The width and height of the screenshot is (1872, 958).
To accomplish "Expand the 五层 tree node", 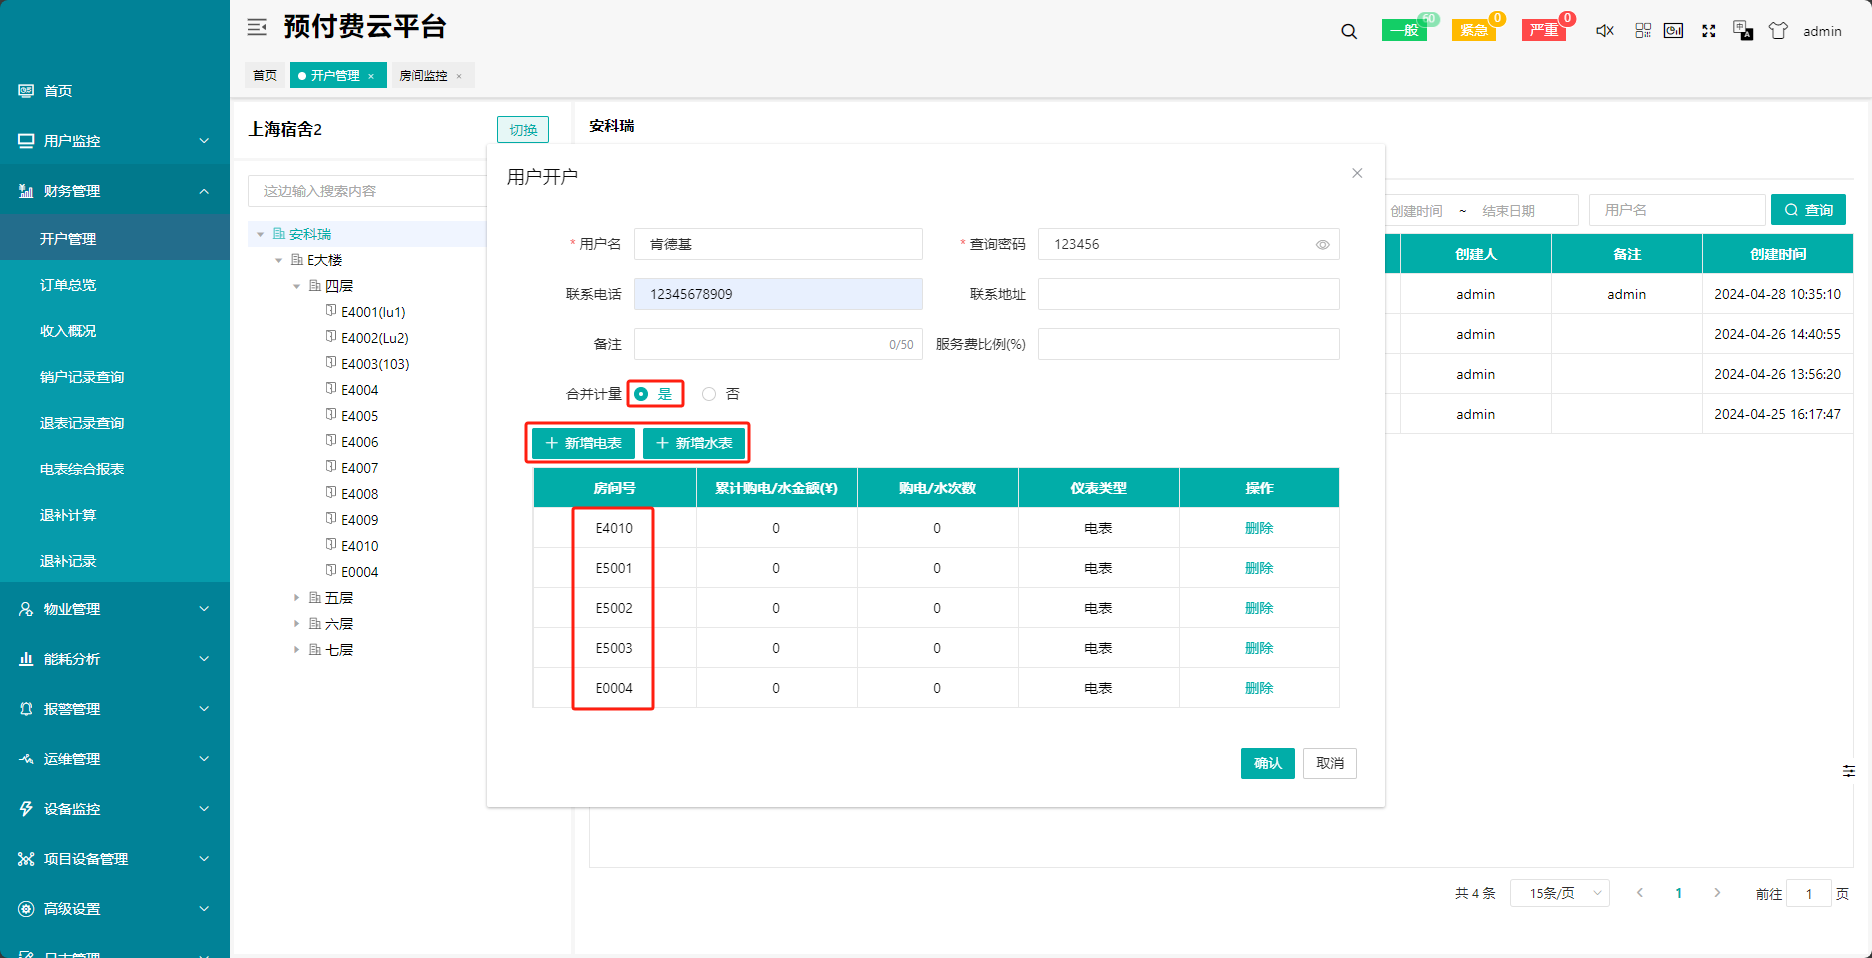I will (296, 598).
